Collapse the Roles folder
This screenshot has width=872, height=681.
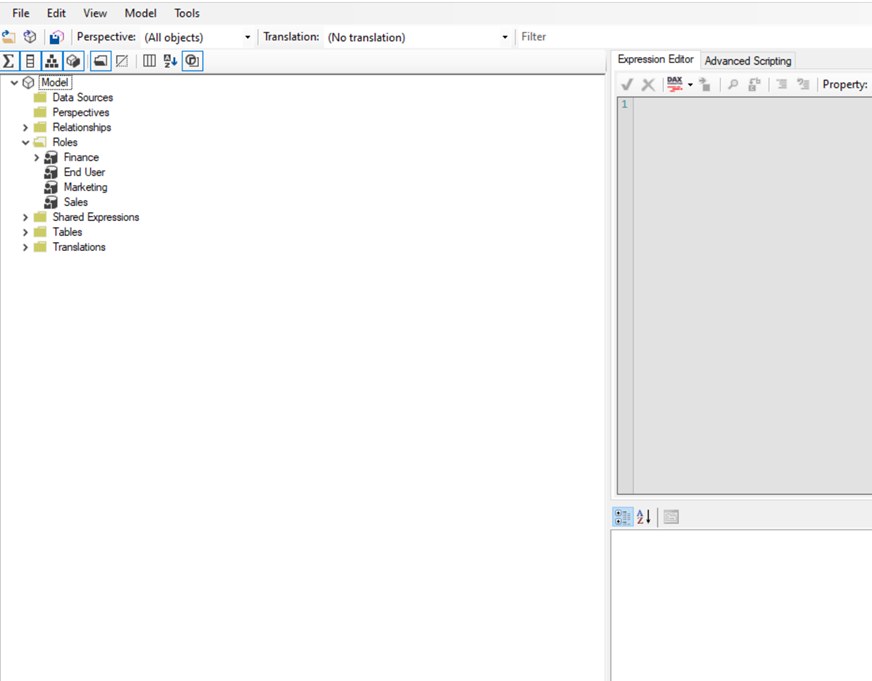pos(26,142)
